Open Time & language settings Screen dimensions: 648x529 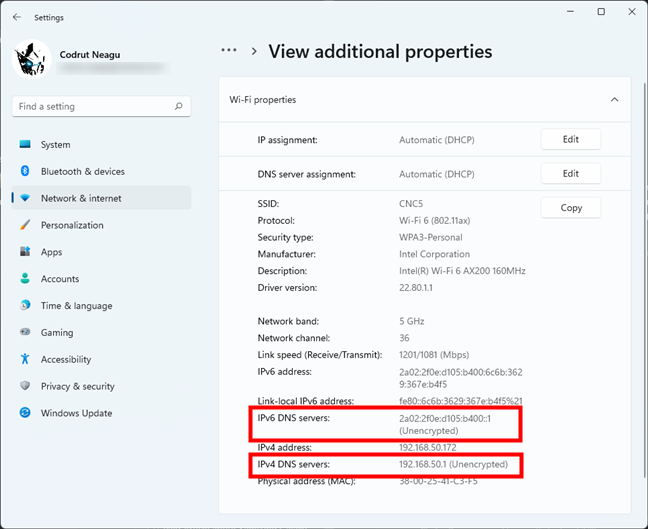101,306
